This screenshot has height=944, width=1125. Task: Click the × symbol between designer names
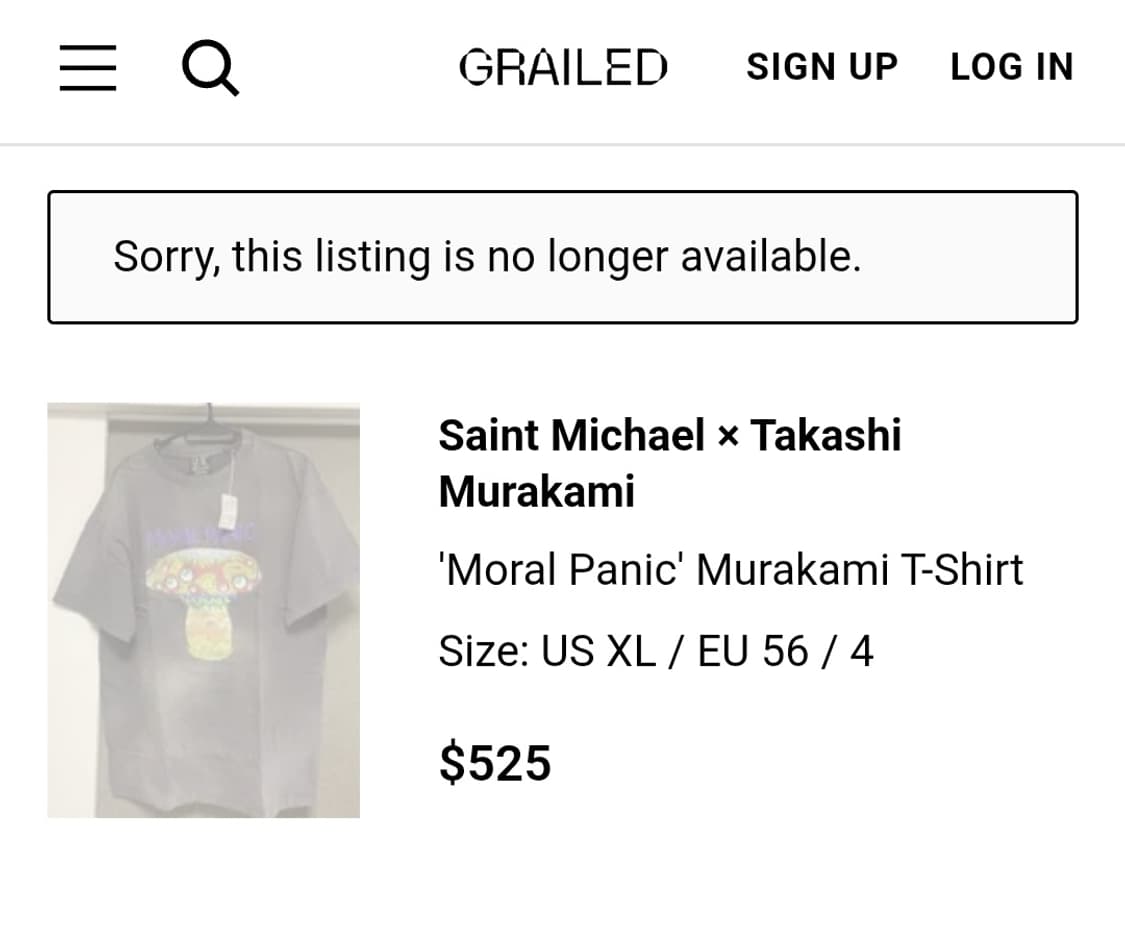(x=727, y=437)
